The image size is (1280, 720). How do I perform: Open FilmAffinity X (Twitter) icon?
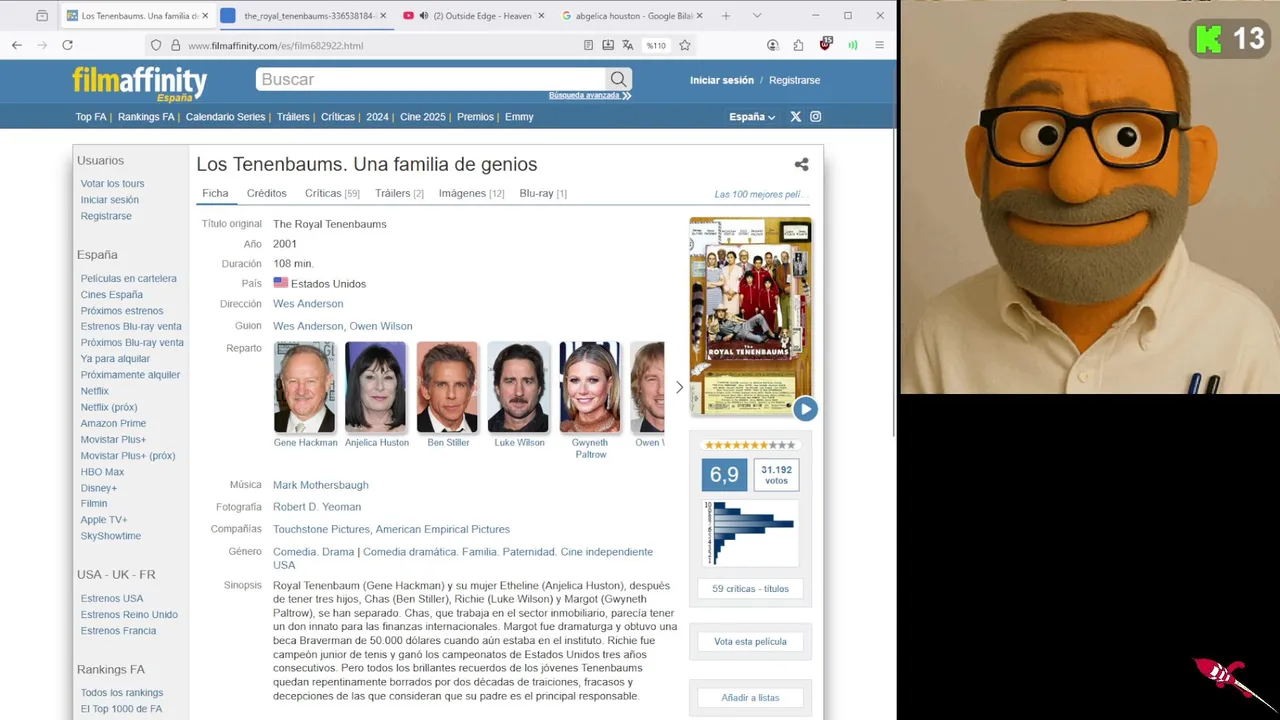pos(796,117)
